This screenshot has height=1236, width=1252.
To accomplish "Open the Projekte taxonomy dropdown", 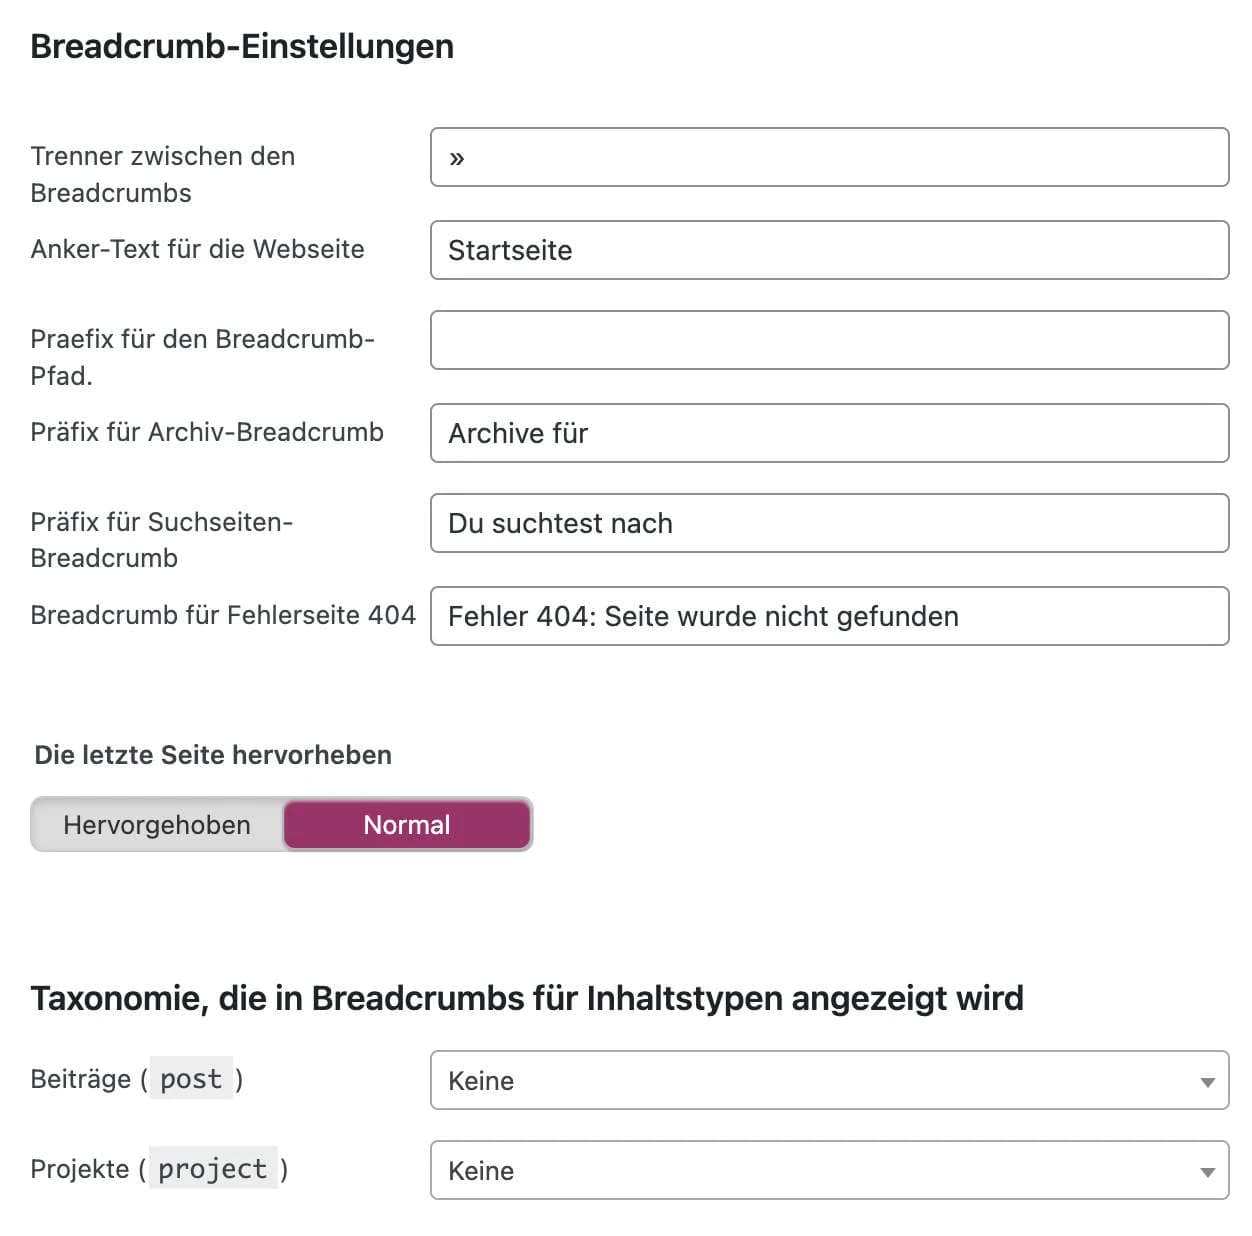I will 828,1171.
